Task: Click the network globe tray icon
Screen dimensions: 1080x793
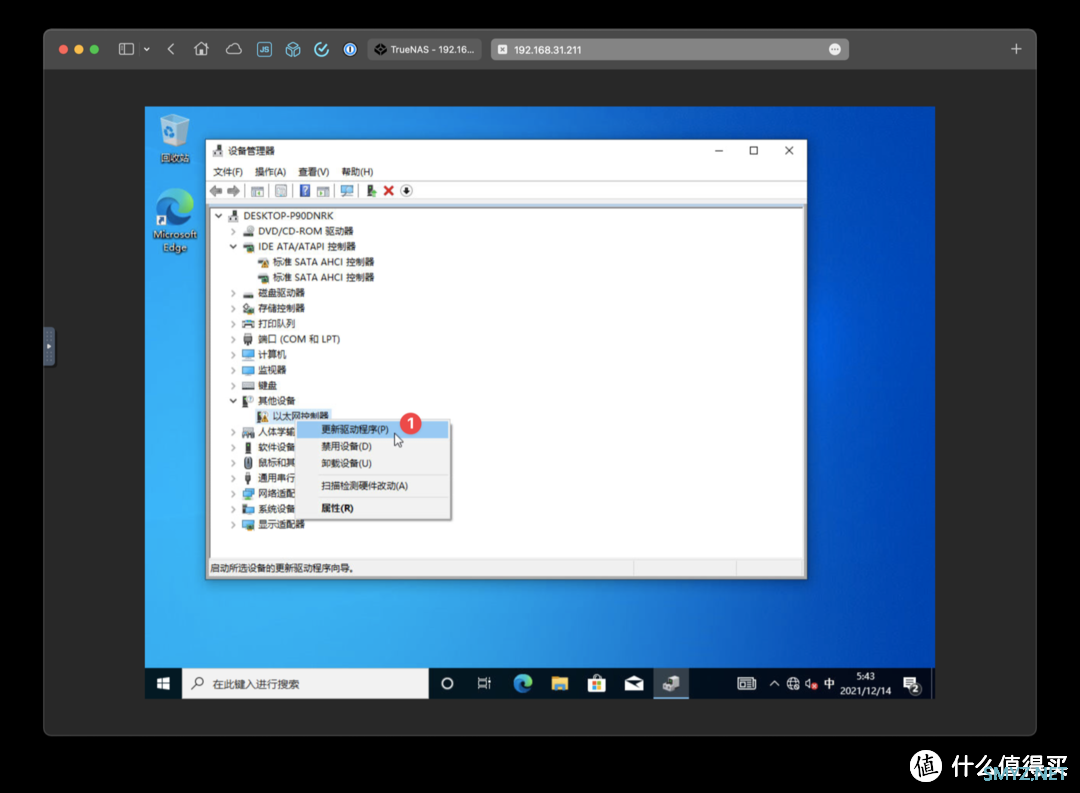Action: click(x=793, y=683)
